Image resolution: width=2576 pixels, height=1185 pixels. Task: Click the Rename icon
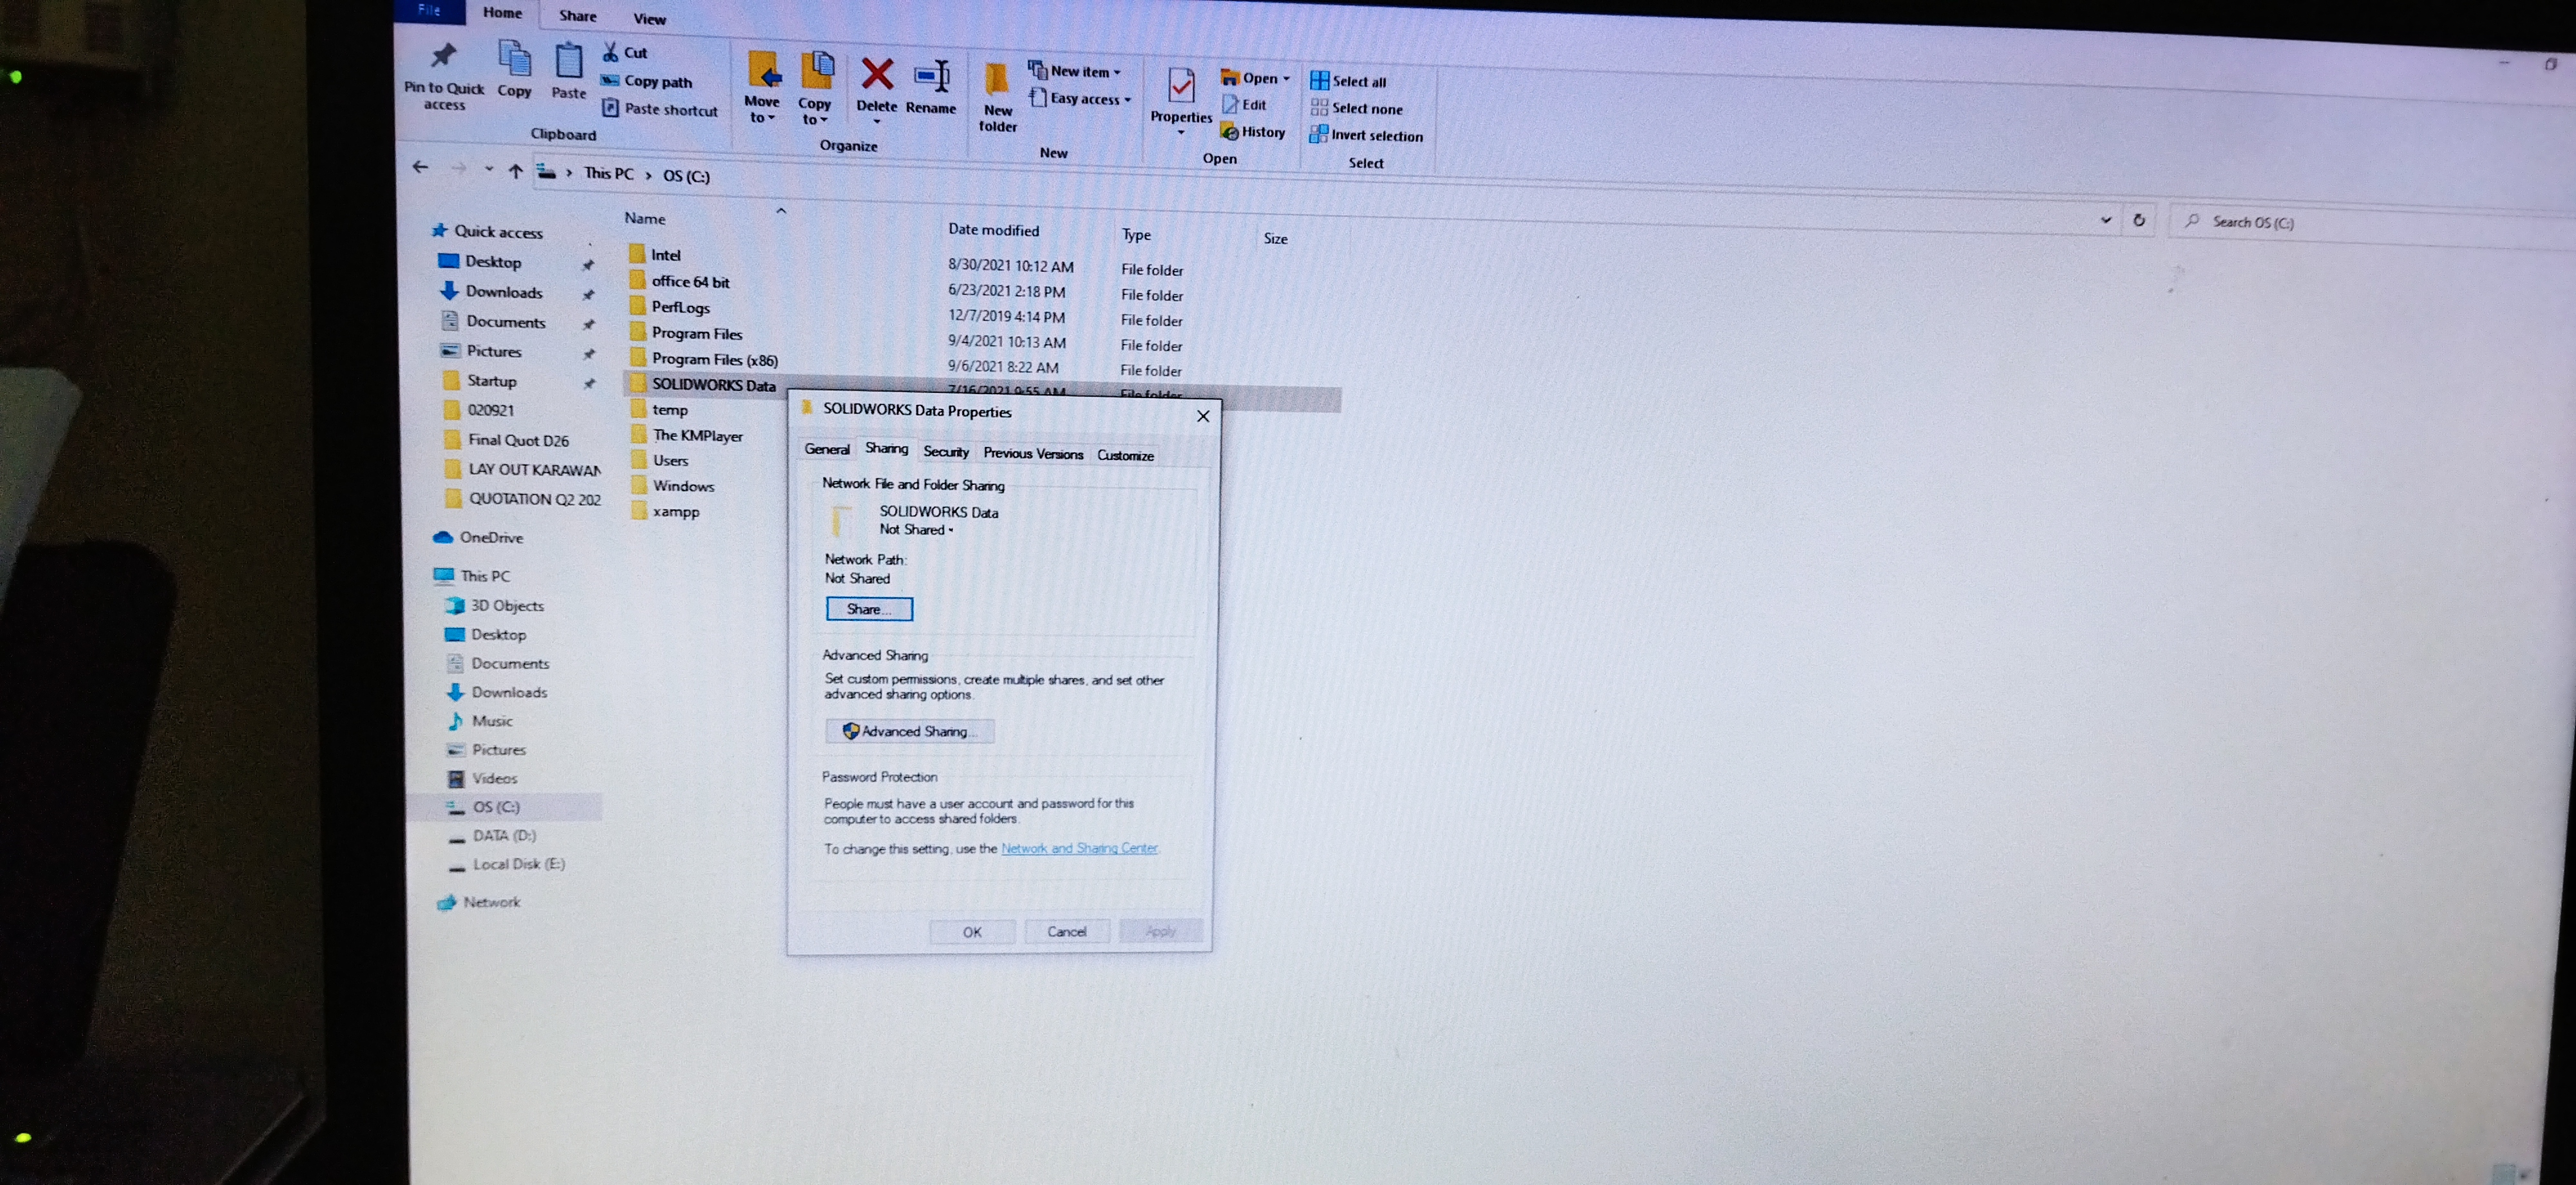click(x=932, y=77)
